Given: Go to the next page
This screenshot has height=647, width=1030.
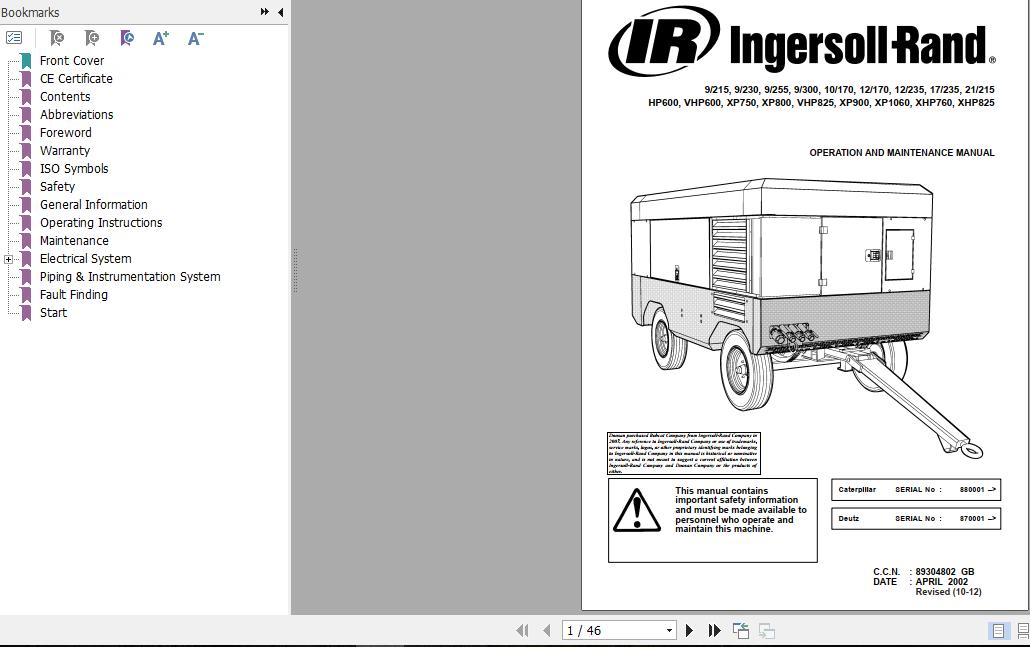Looking at the screenshot, I should [689, 631].
